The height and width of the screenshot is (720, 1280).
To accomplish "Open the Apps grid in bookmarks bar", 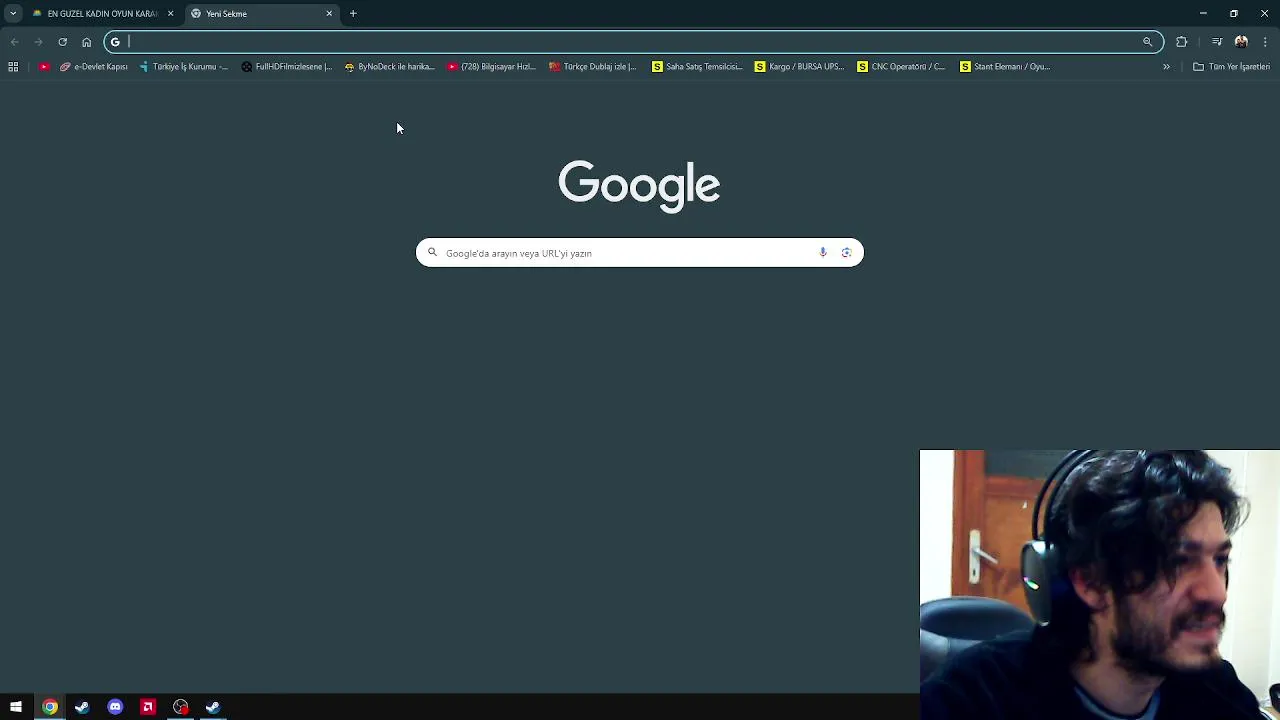I will click(13, 66).
